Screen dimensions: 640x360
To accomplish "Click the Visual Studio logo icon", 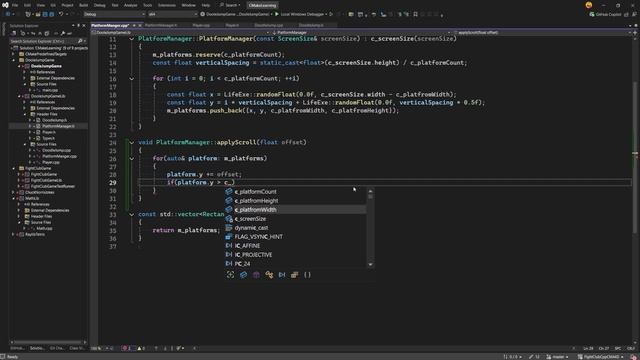I will click(5, 5).
